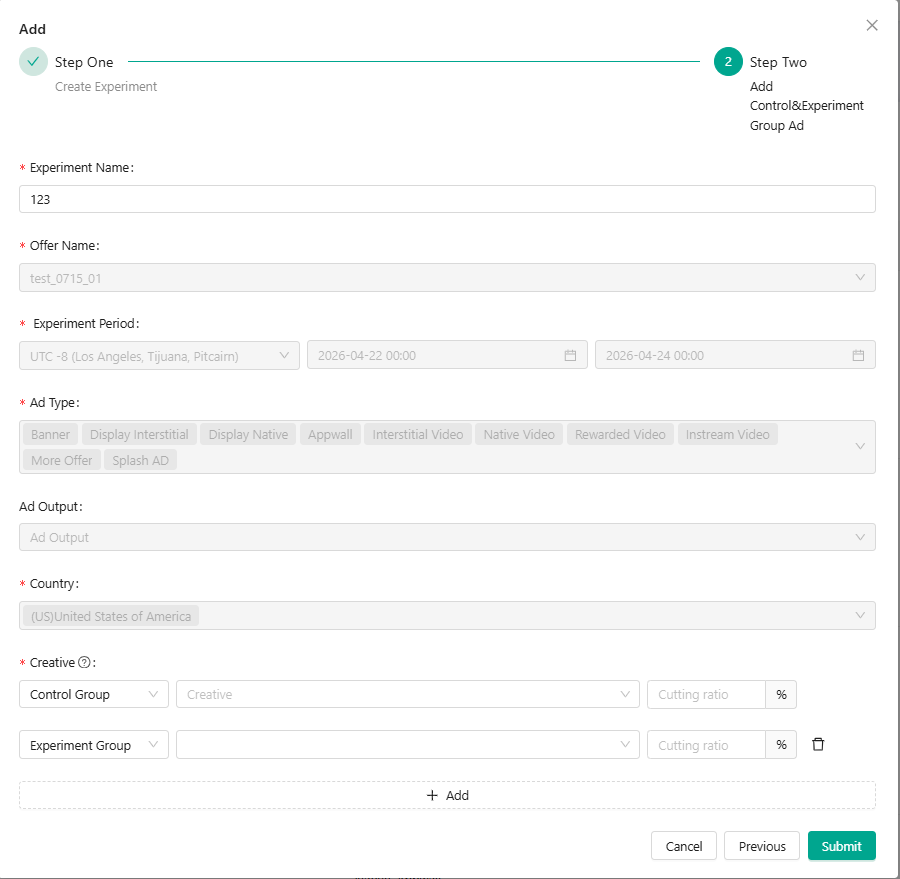
Task: Click end date field 2026-04-24 00:00
Action: point(735,355)
